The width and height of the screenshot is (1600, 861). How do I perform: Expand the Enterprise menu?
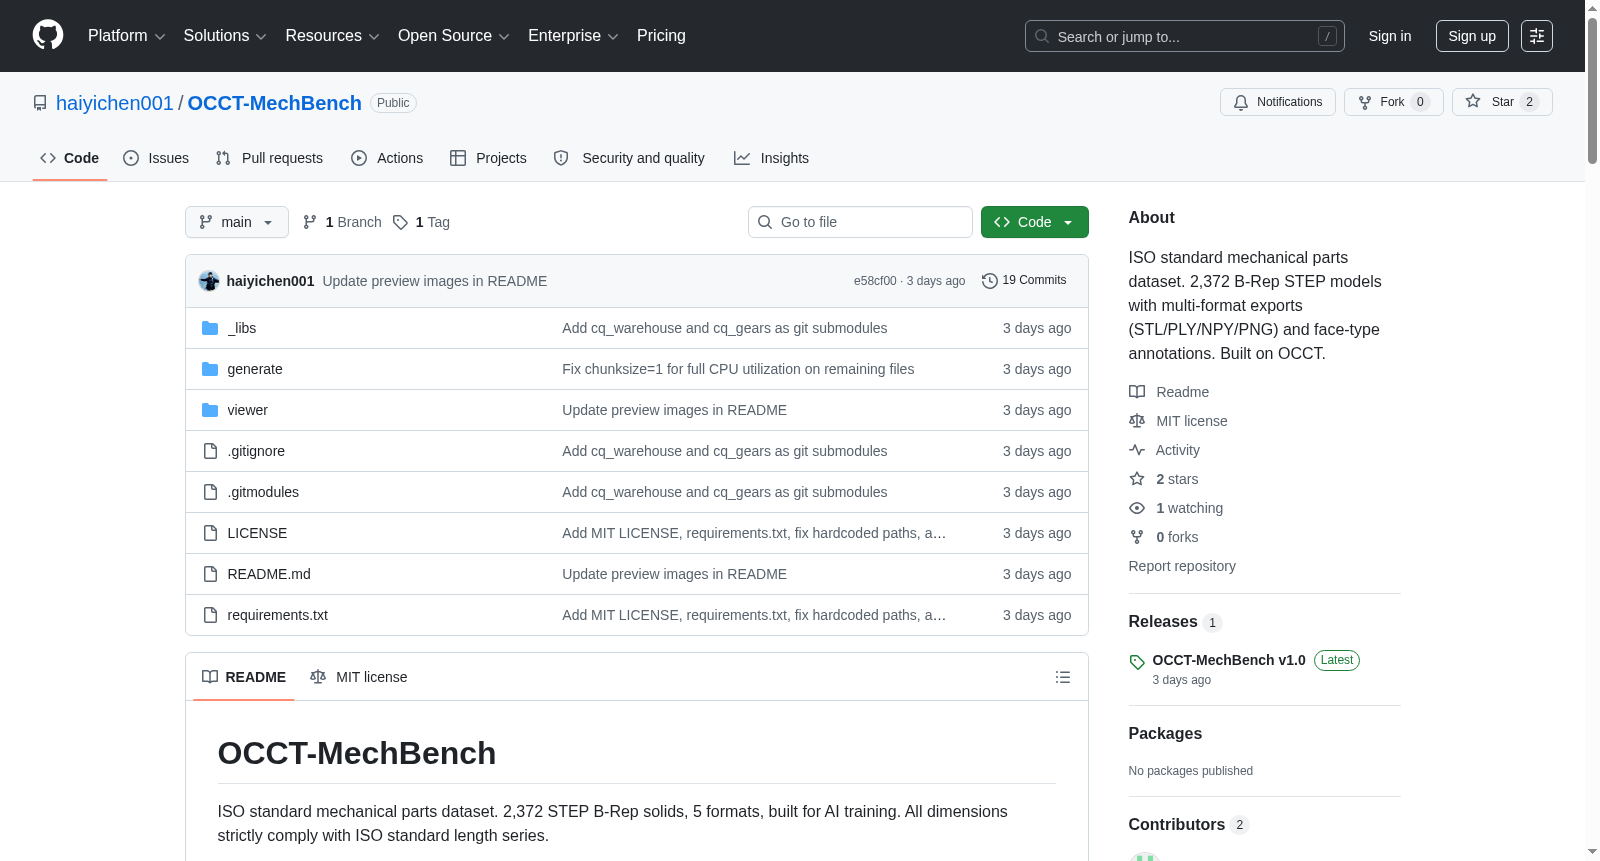click(x=573, y=36)
